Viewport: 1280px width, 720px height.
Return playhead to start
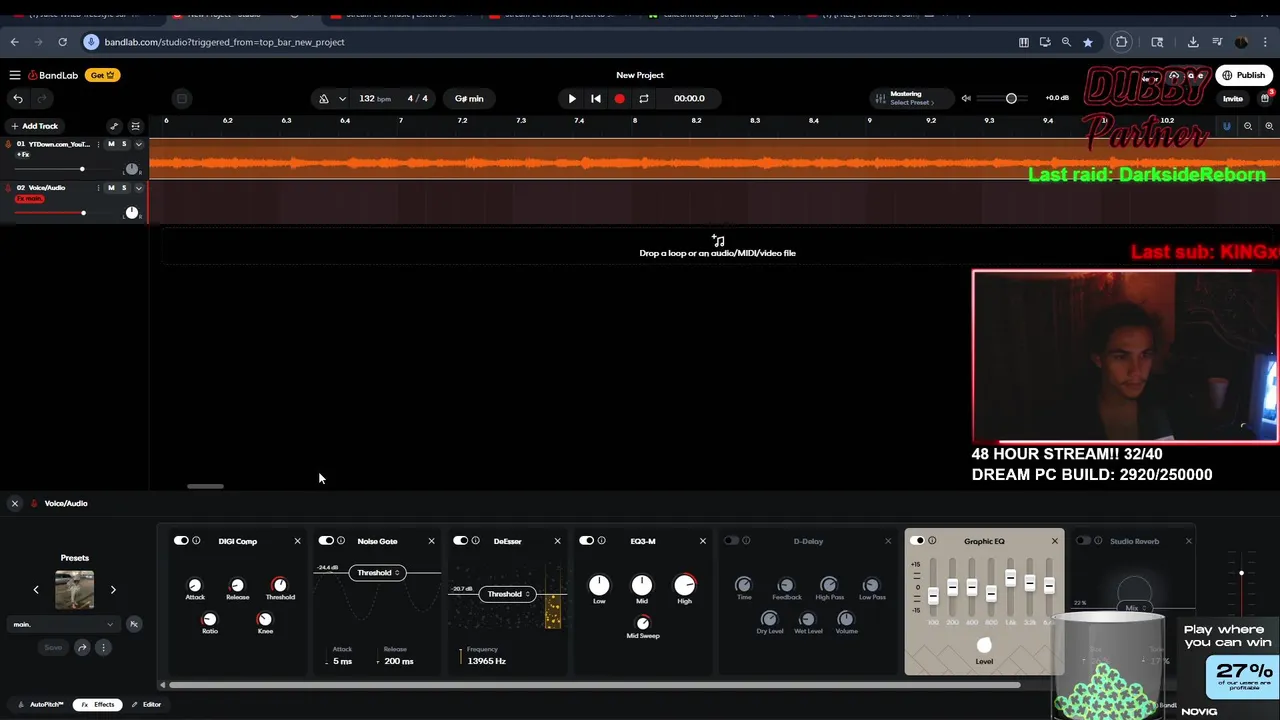[x=596, y=98]
